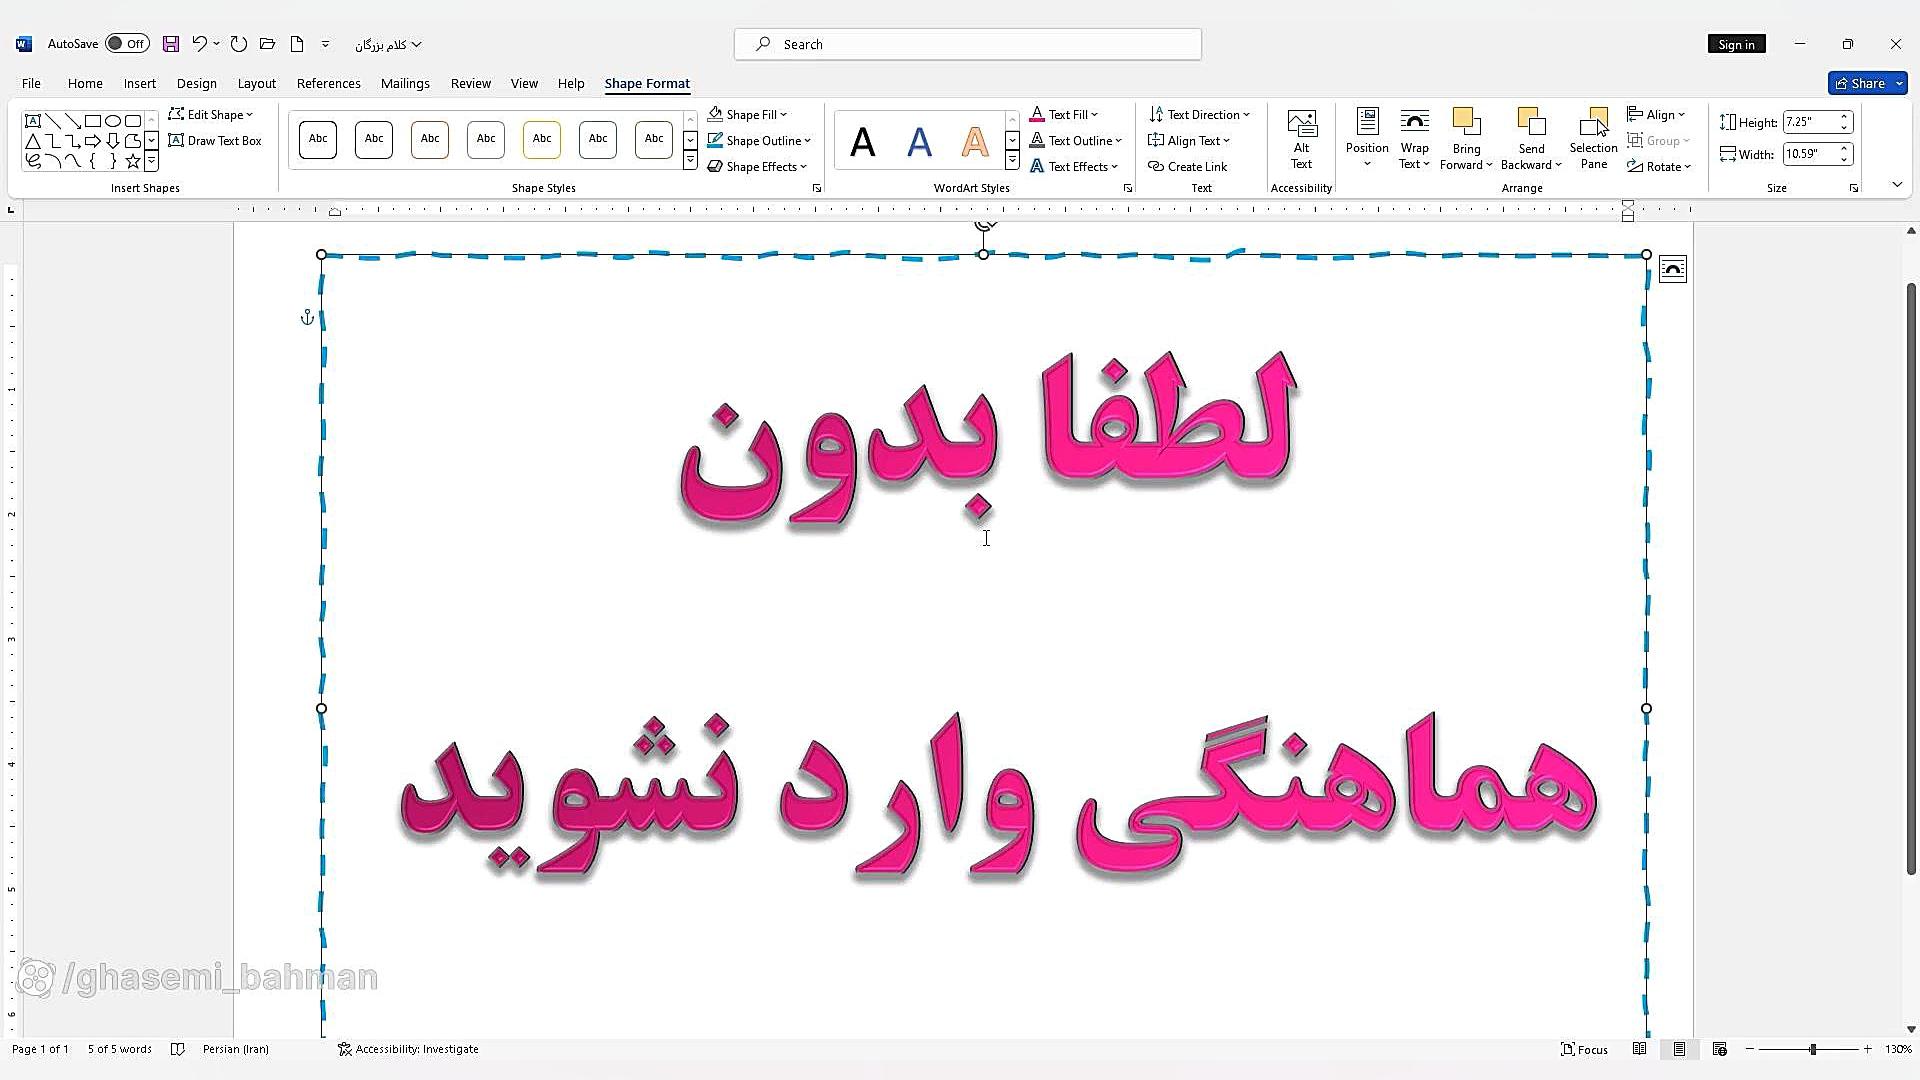Open the Selection Pane
1920x1080 pixels.
(1593, 139)
